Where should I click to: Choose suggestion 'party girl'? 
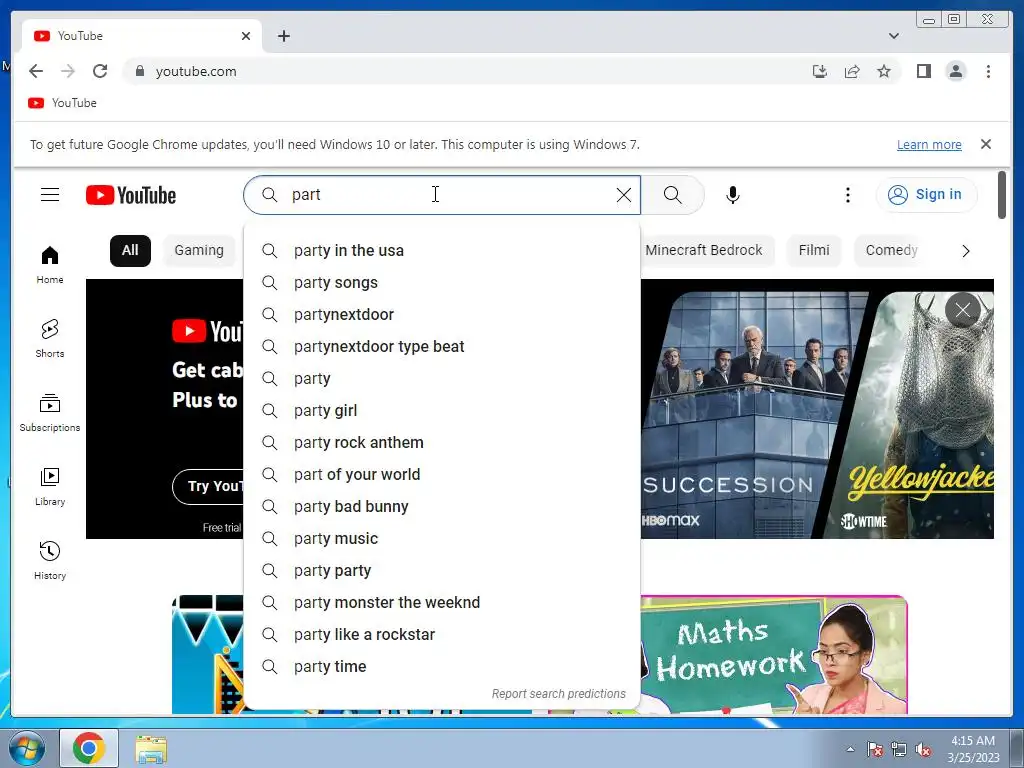pos(441,411)
